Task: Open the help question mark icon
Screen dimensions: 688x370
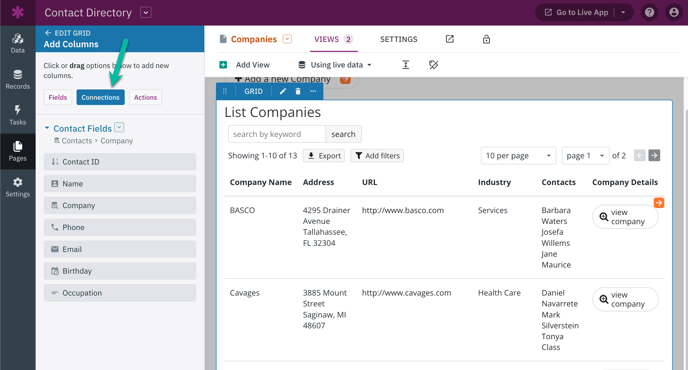Action: tap(649, 12)
